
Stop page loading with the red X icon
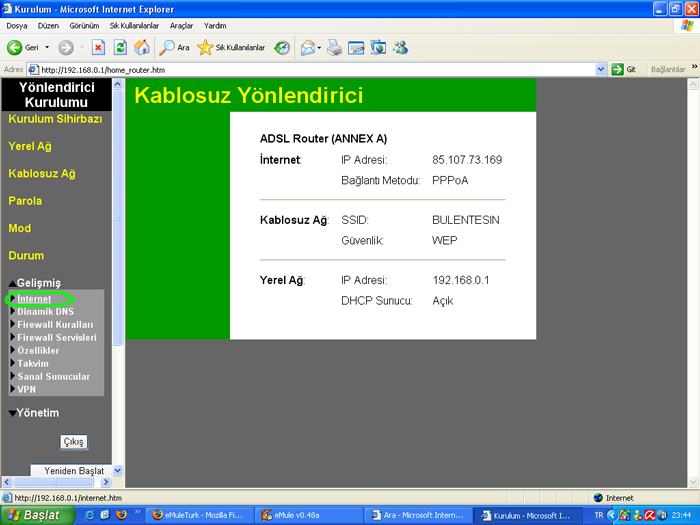98,47
